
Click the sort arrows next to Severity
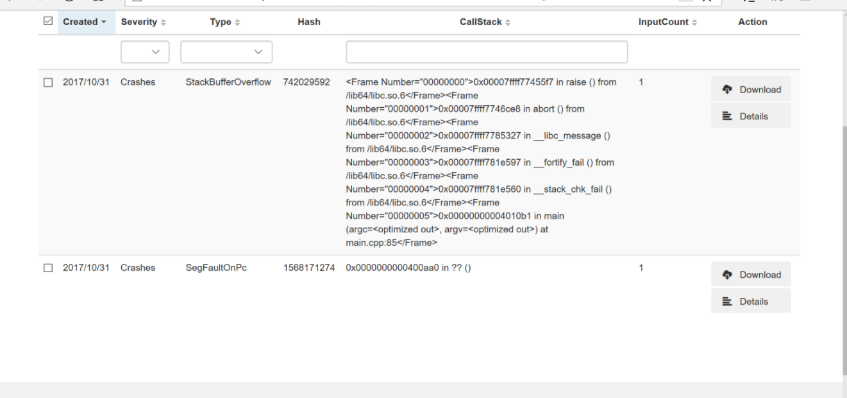(x=164, y=22)
